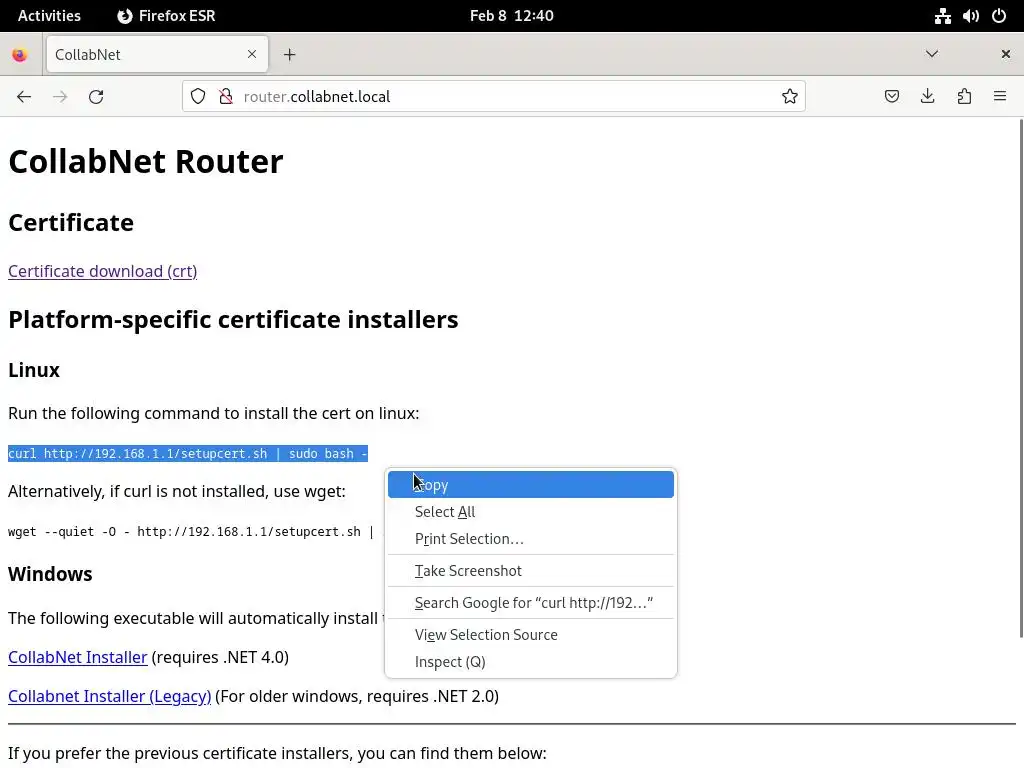Screen dimensions: 1024x768
Task: Open the Pocket save icon
Action: (891, 97)
